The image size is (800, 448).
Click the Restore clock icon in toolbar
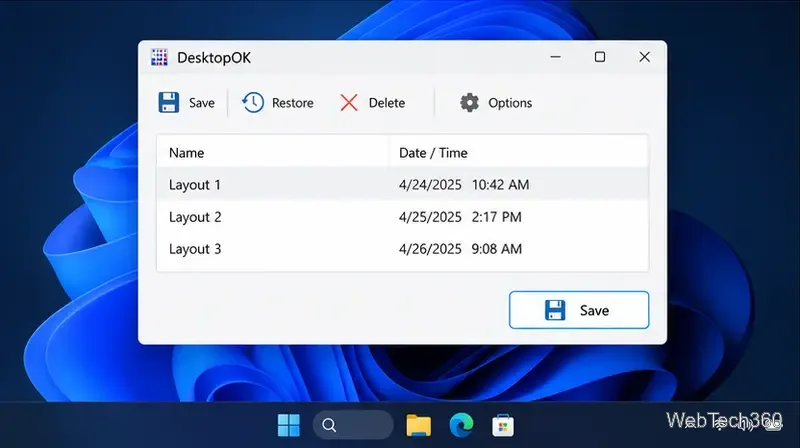(x=253, y=103)
